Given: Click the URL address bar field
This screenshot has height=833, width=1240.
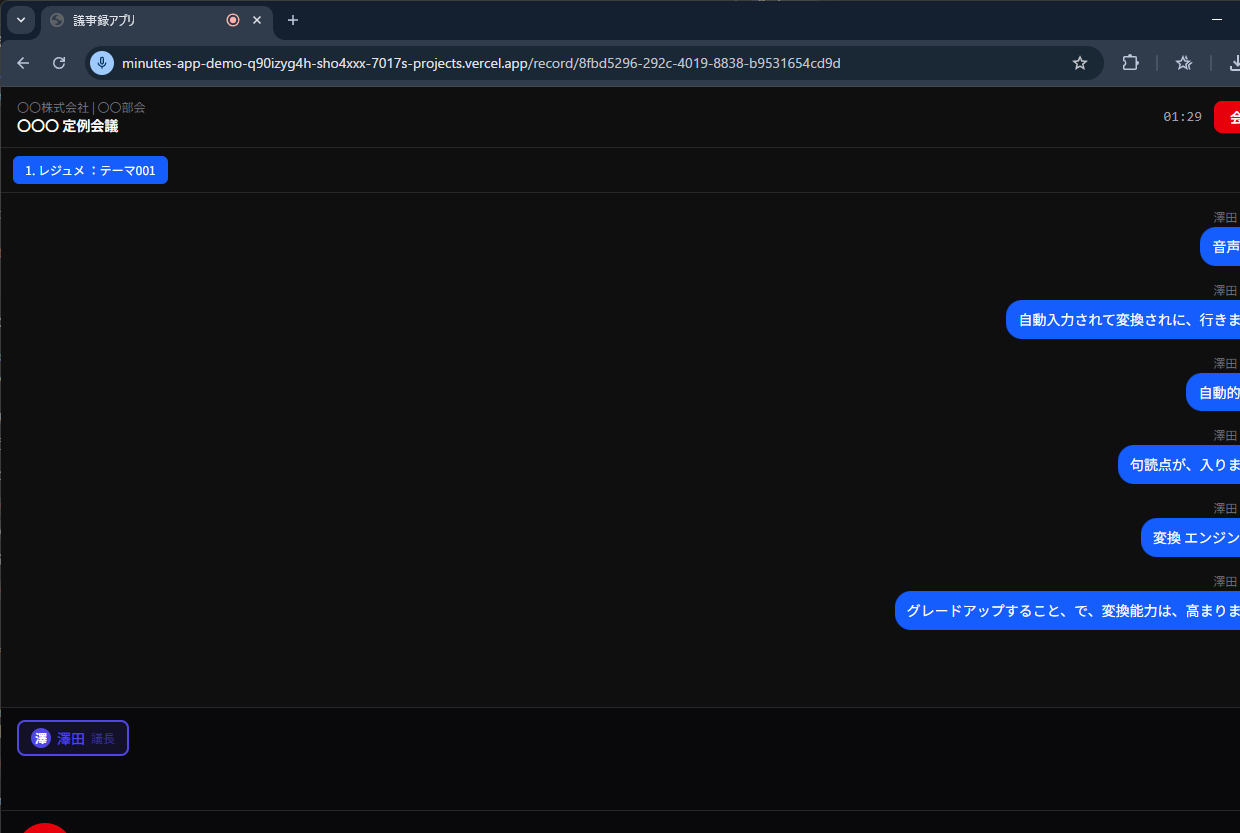Looking at the screenshot, I should [x=580, y=63].
